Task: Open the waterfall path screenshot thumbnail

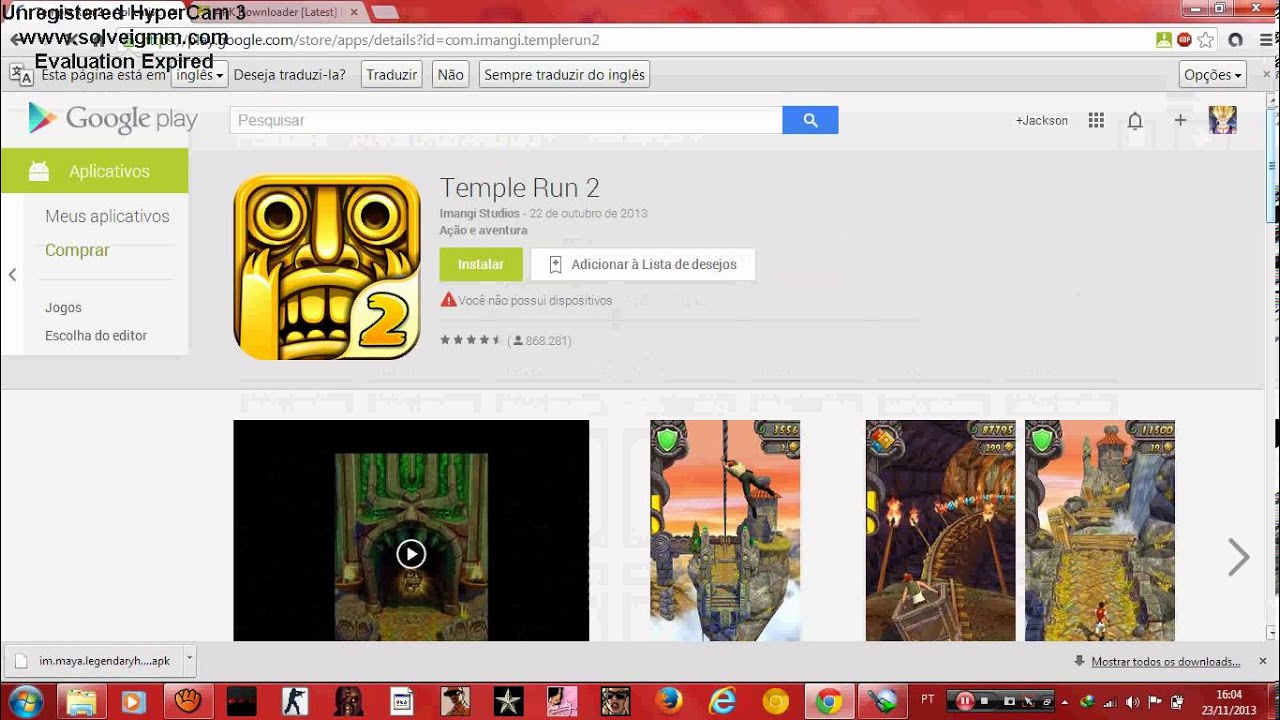Action: point(1100,530)
